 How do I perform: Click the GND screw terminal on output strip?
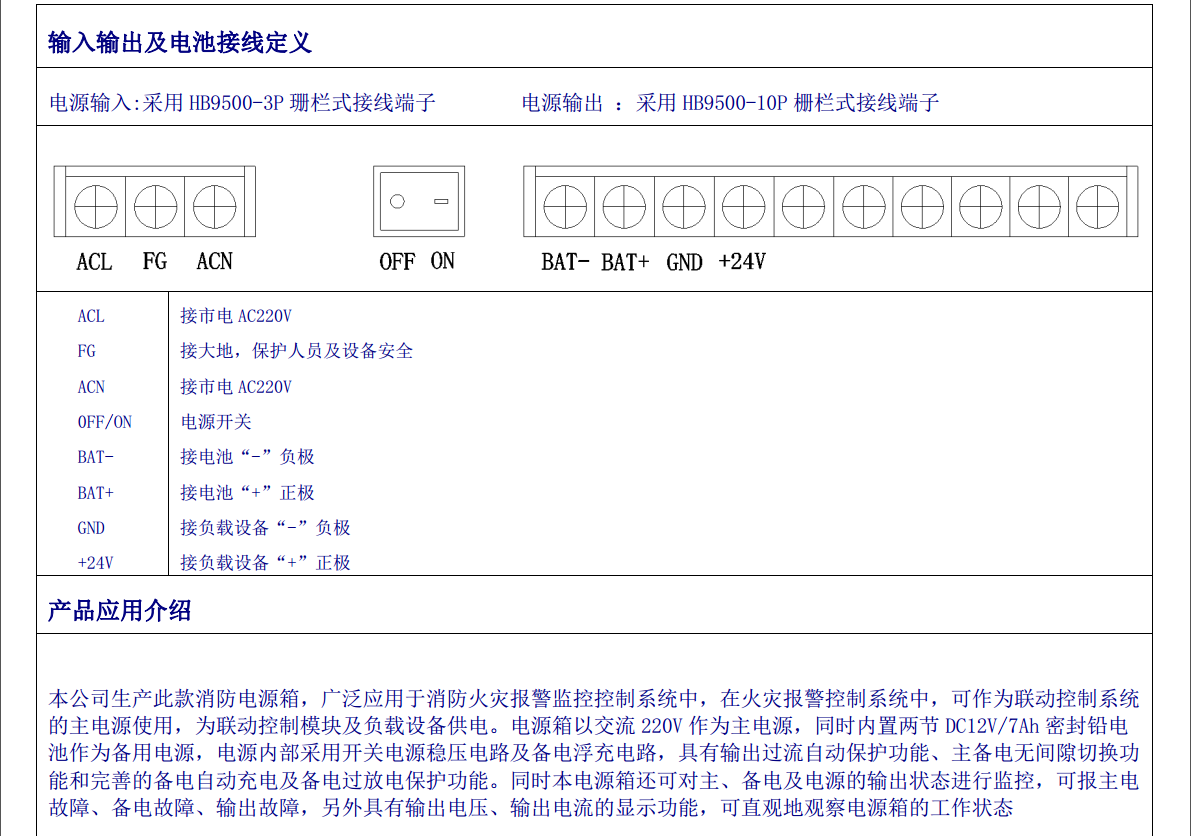tap(684, 208)
